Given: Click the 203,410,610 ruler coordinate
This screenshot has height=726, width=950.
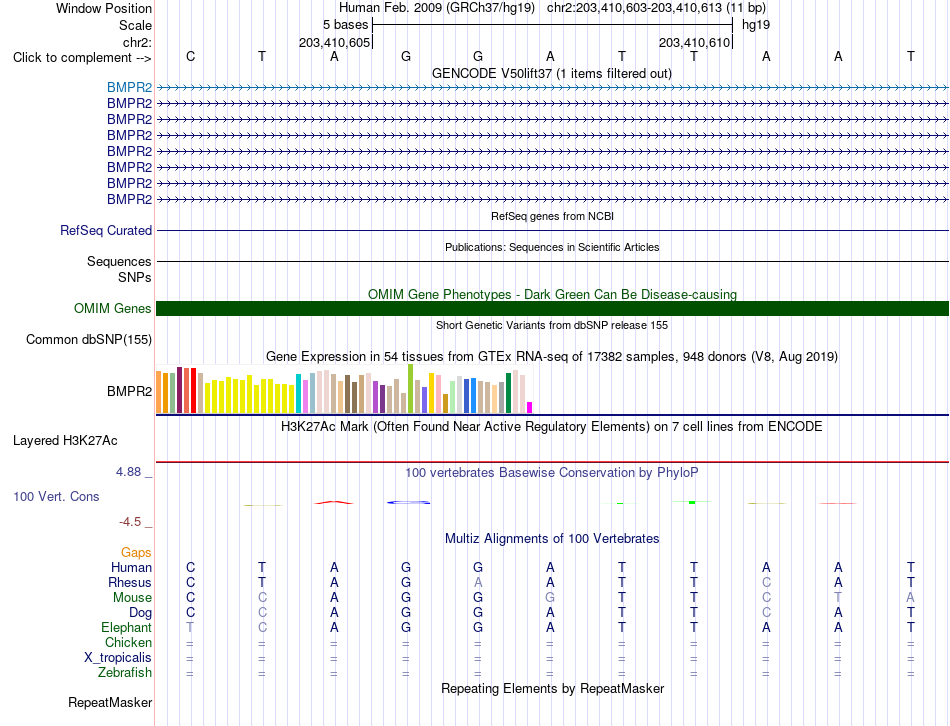Looking at the screenshot, I should coord(694,42).
